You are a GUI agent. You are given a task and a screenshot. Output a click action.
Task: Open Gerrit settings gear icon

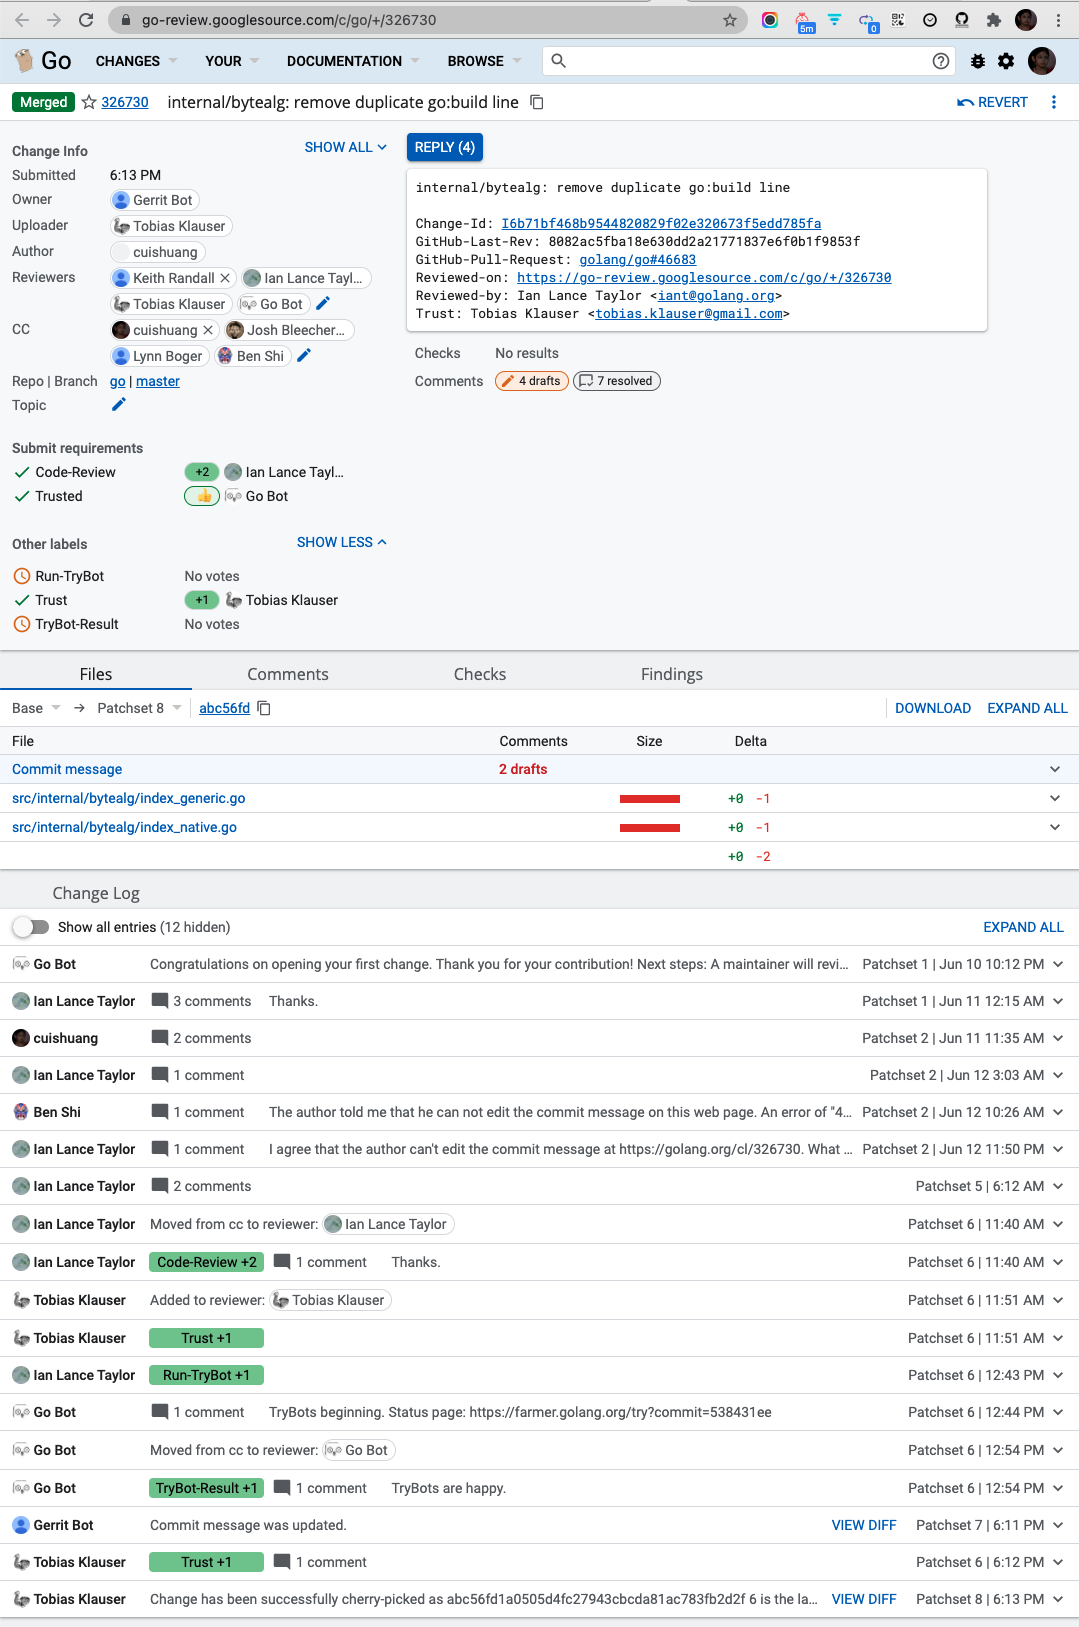[1006, 61]
